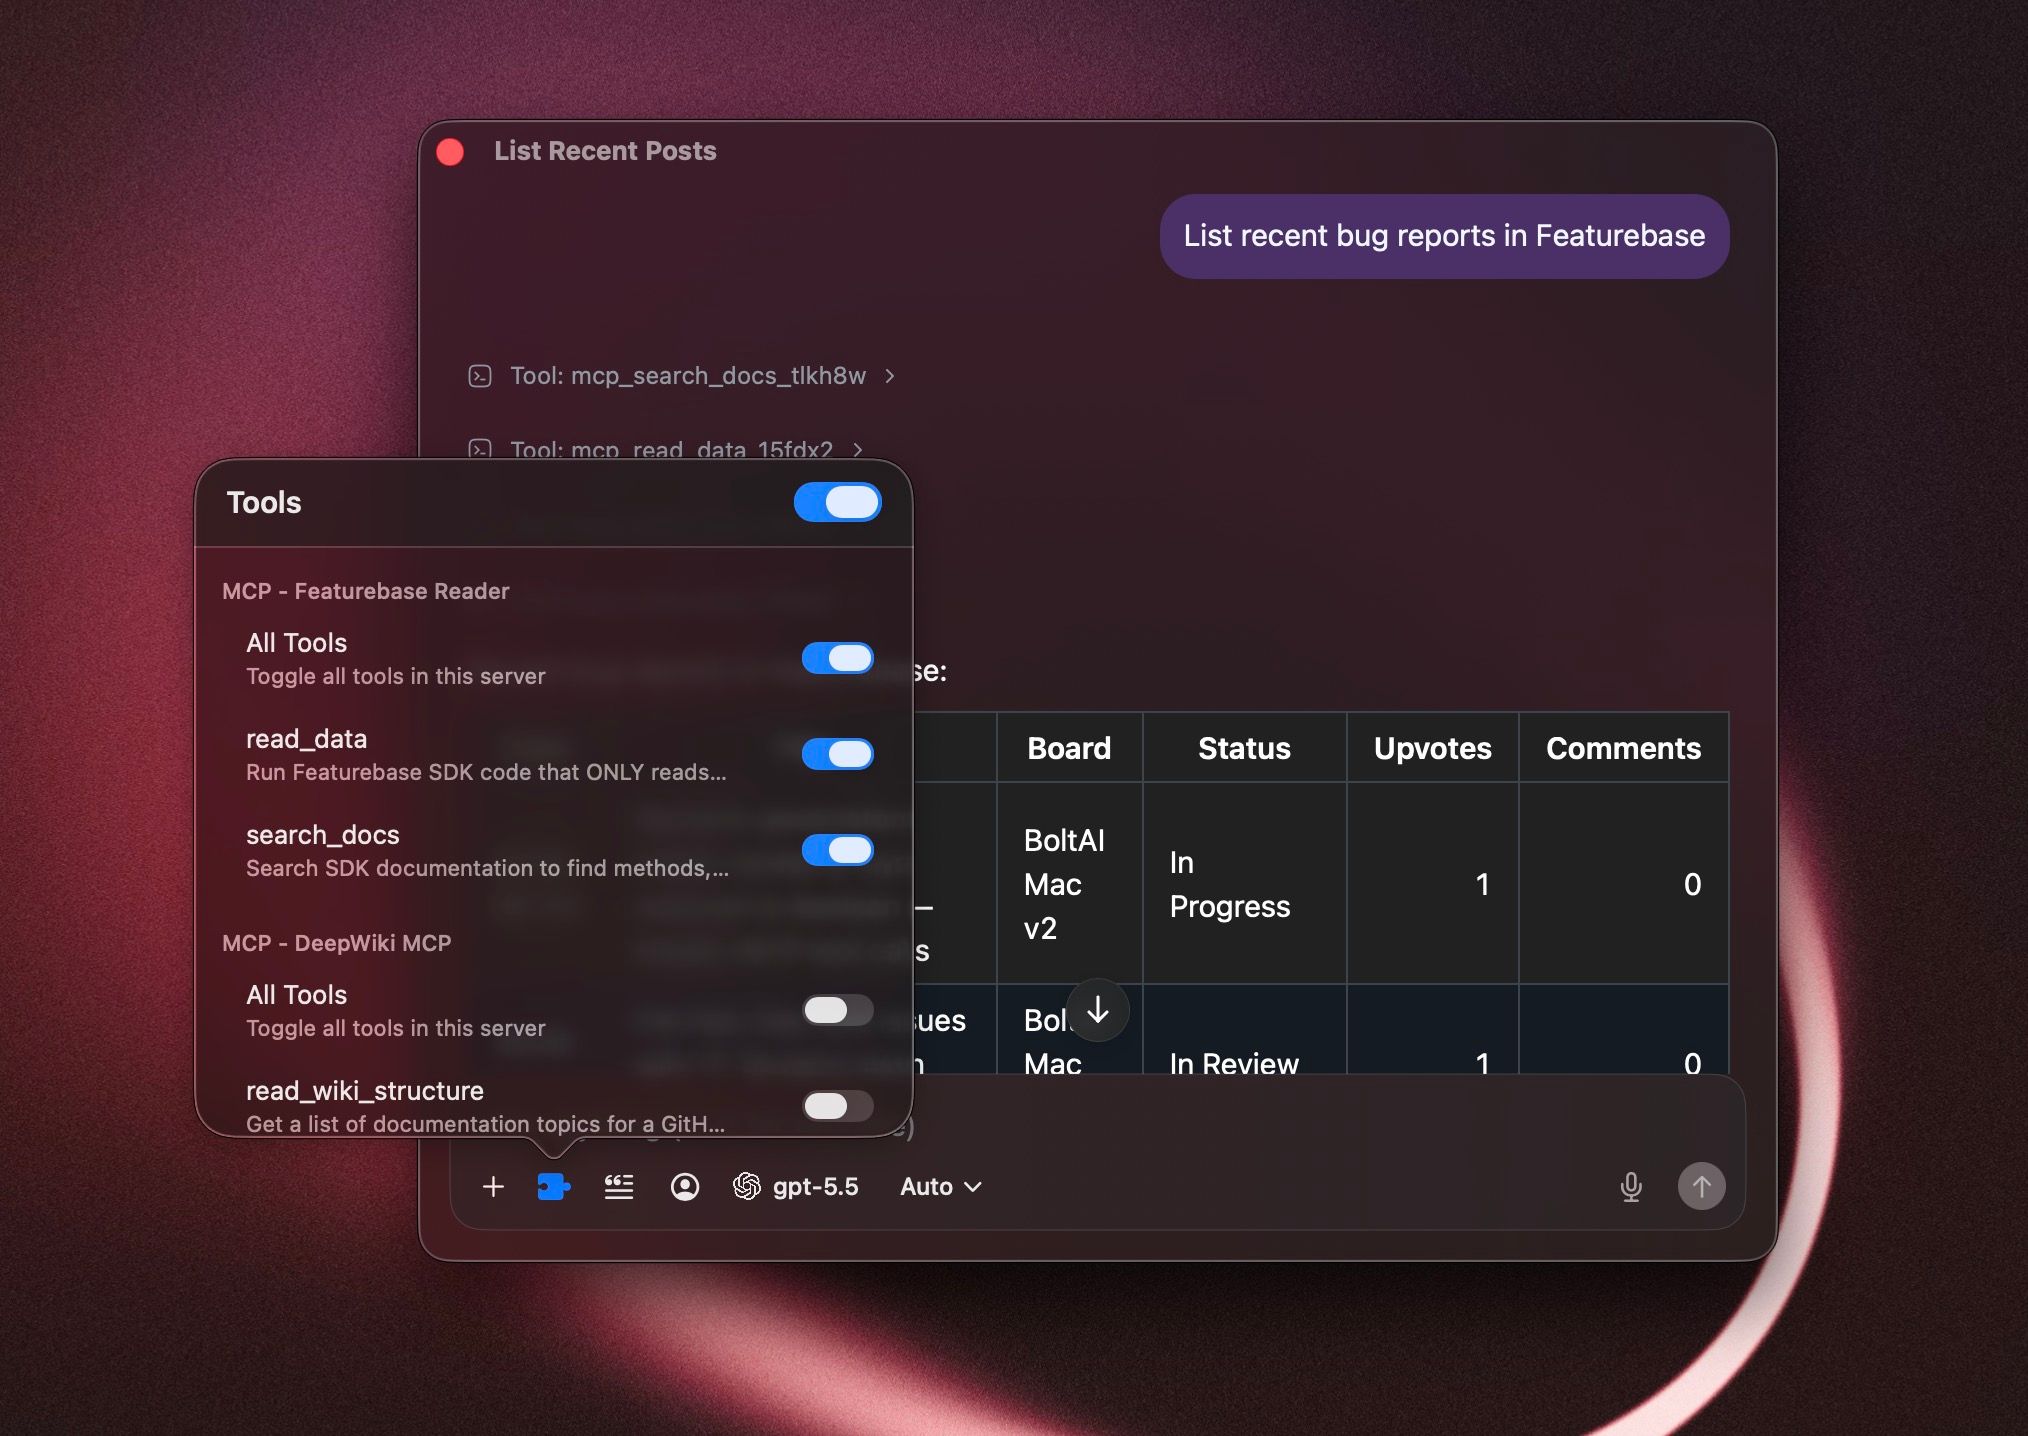Image resolution: width=2028 pixels, height=1436 pixels.
Task: Expand the mcp_read_data tool call chevron
Action: (x=858, y=450)
